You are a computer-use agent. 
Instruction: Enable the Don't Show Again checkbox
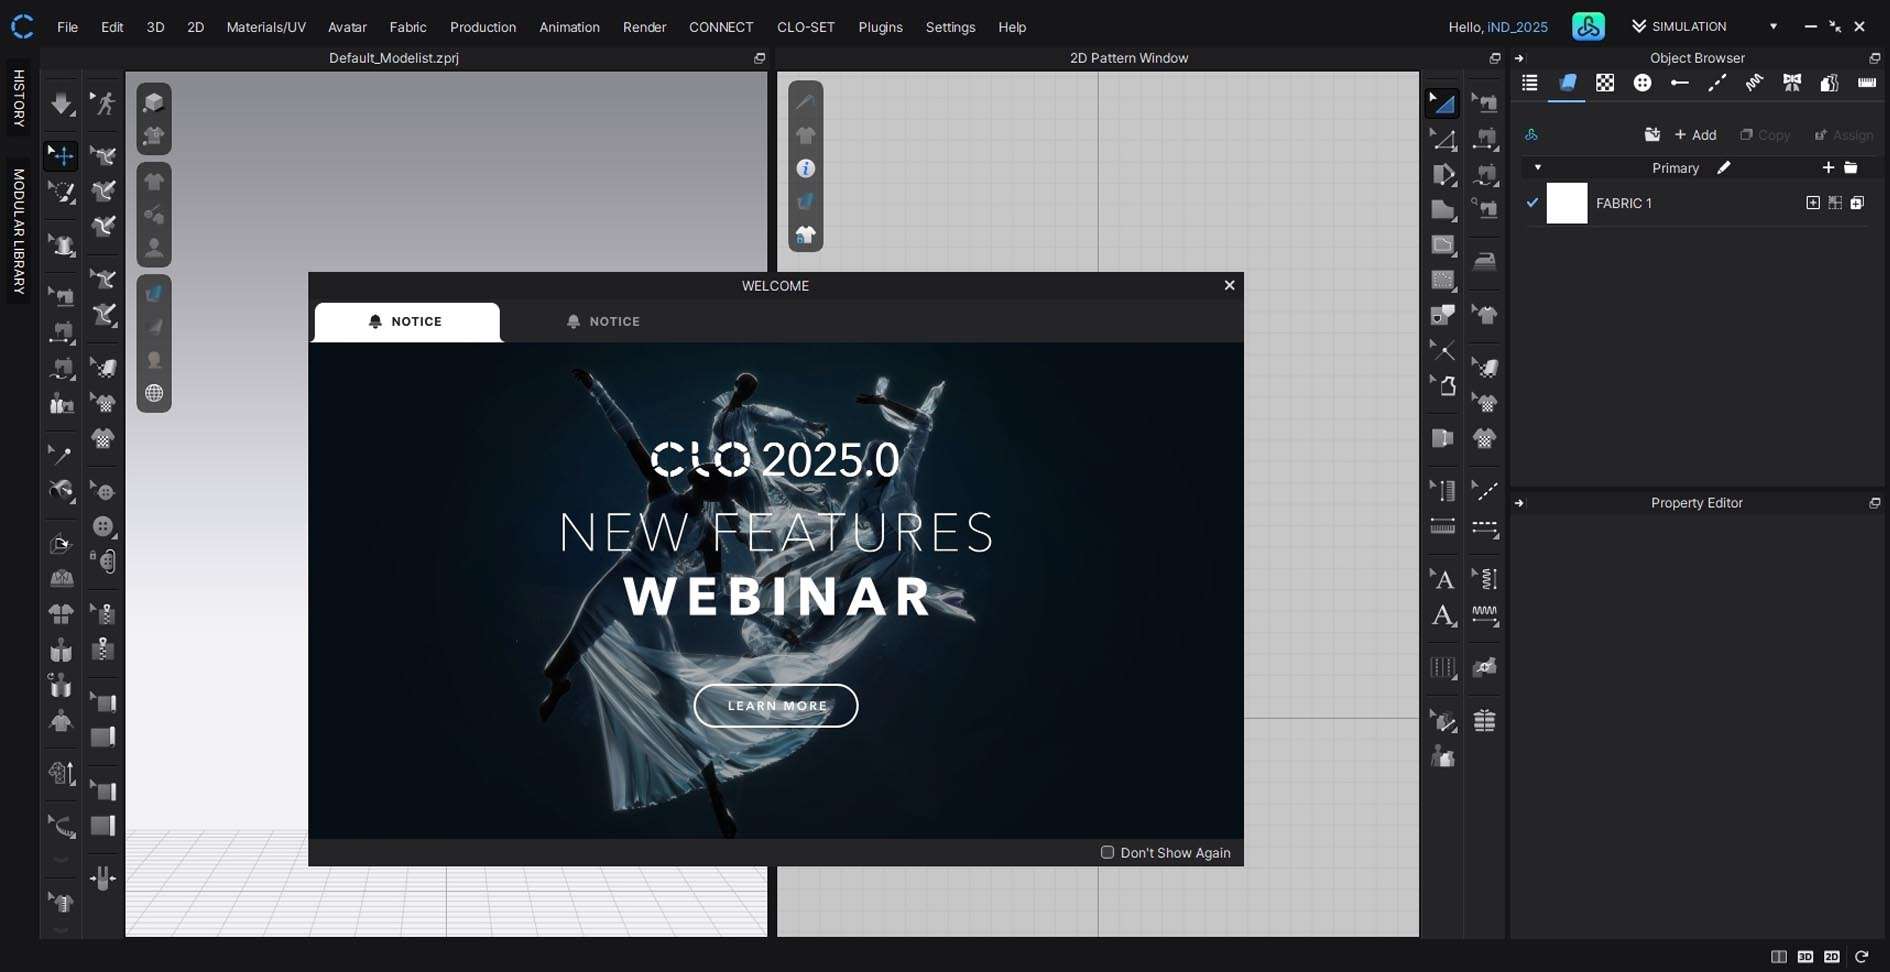1107,853
